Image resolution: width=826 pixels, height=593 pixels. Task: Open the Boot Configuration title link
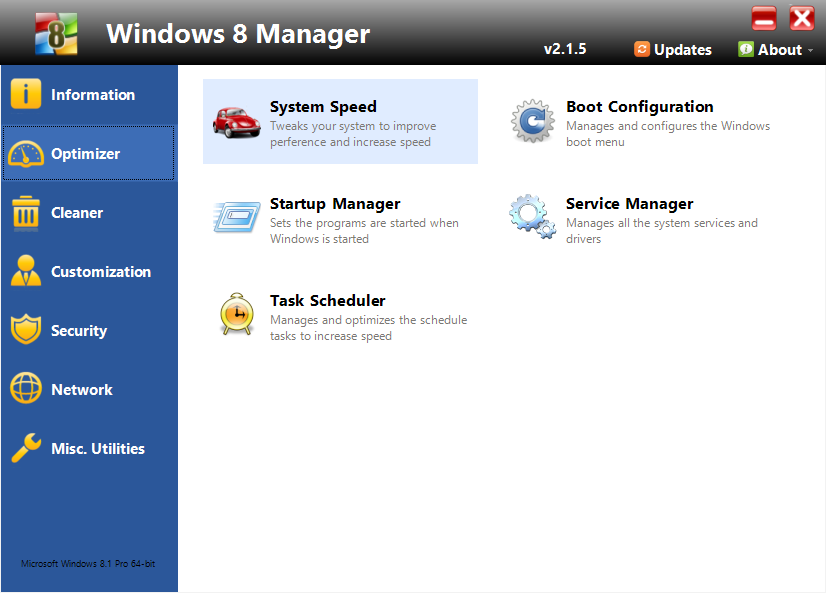click(639, 107)
